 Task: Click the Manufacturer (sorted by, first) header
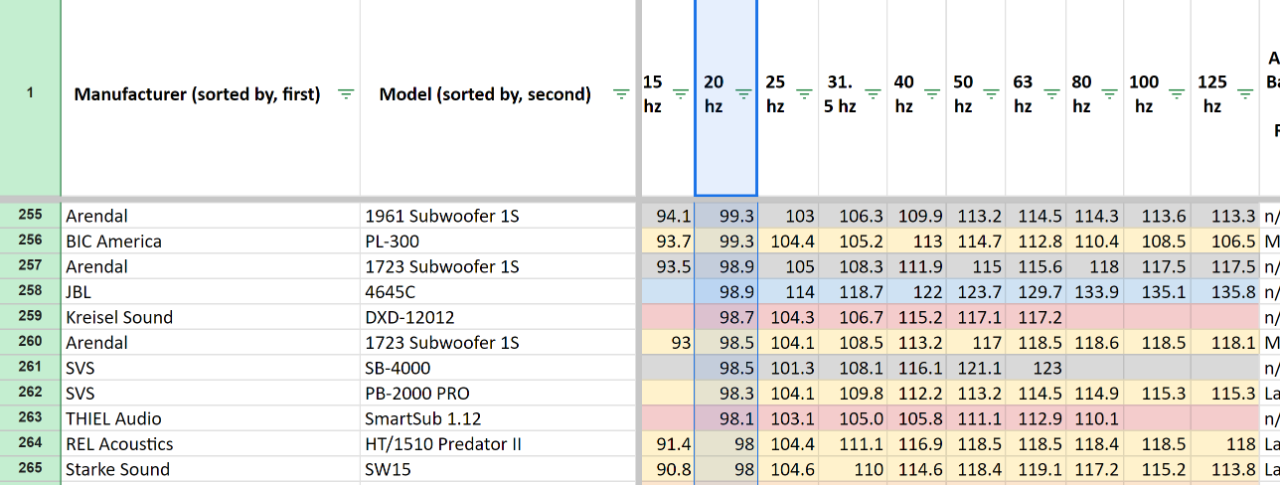click(197, 95)
